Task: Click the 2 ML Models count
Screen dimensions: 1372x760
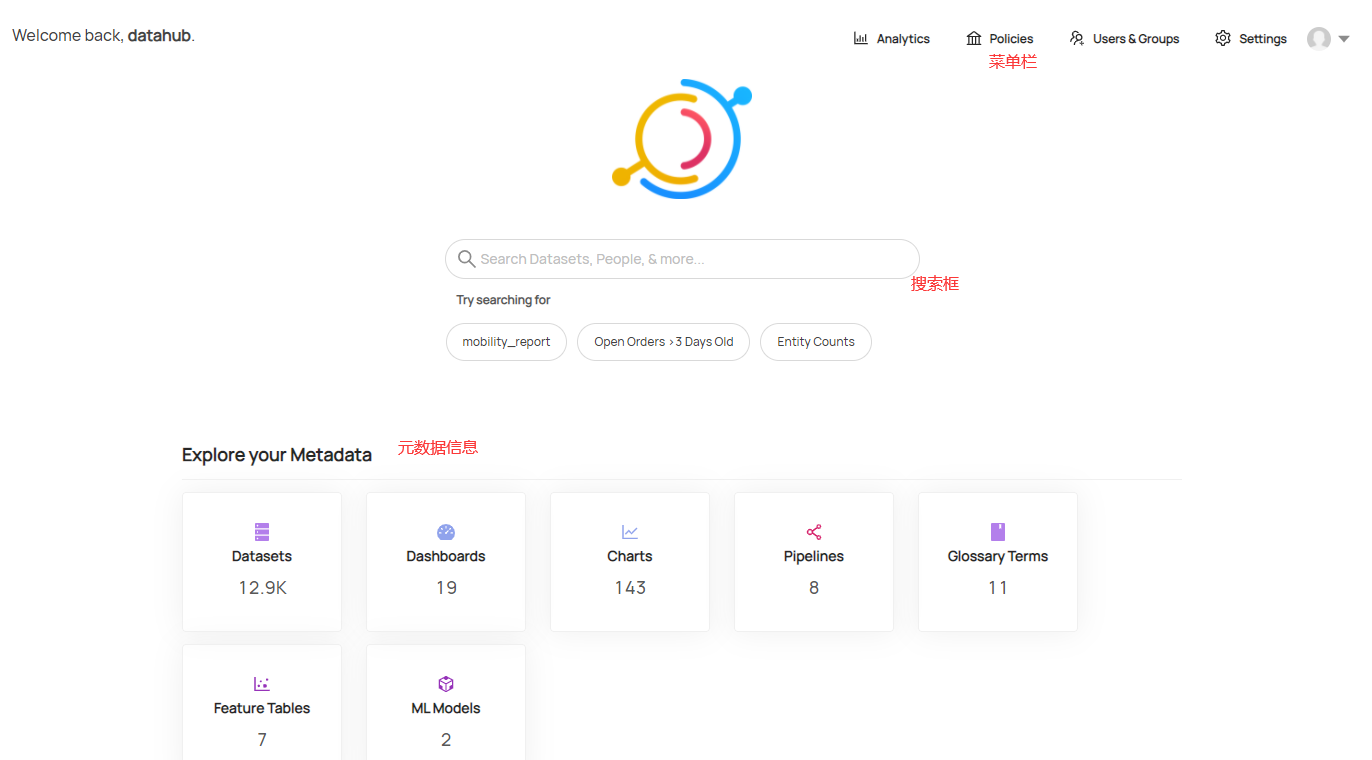Action: (x=446, y=740)
